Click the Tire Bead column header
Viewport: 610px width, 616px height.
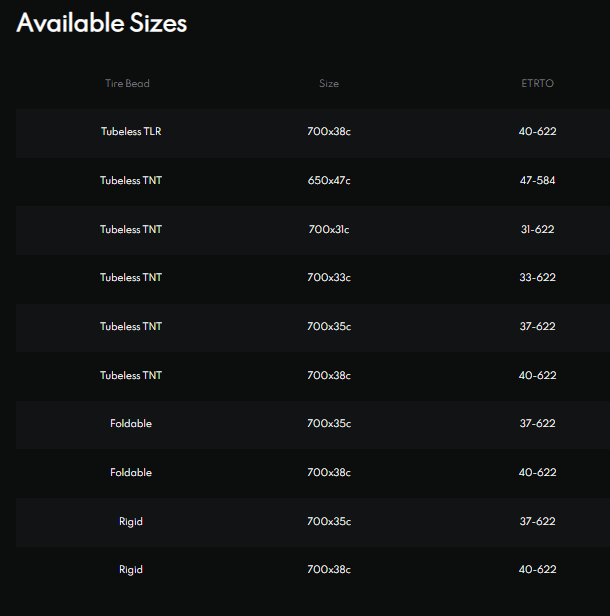pos(127,84)
